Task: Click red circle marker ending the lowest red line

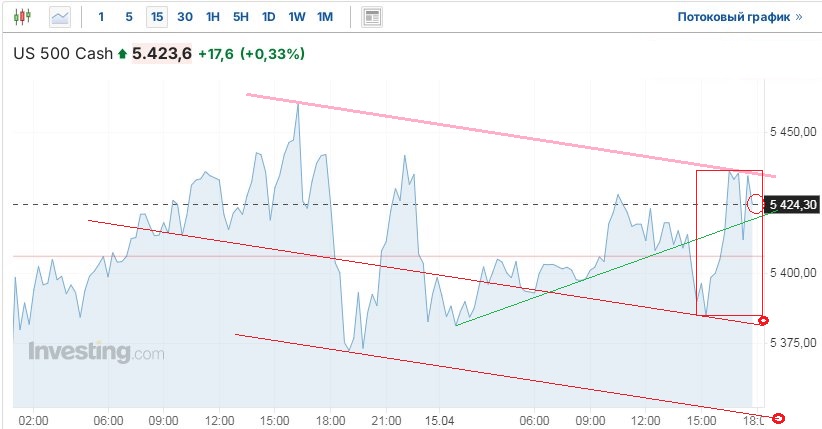Action: [x=778, y=418]
